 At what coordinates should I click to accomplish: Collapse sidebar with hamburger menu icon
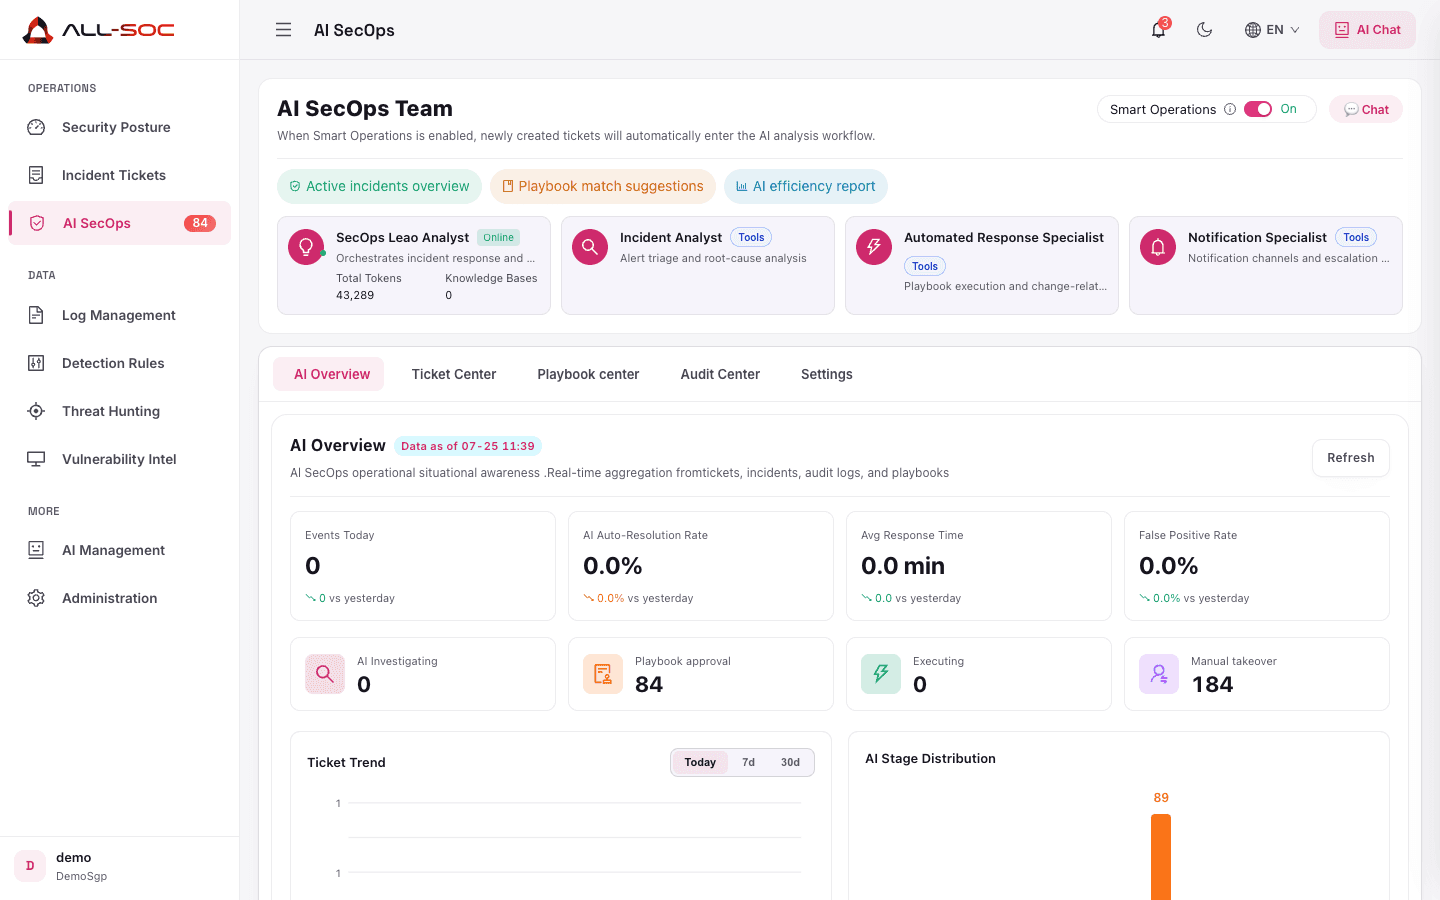click(284, 30)
